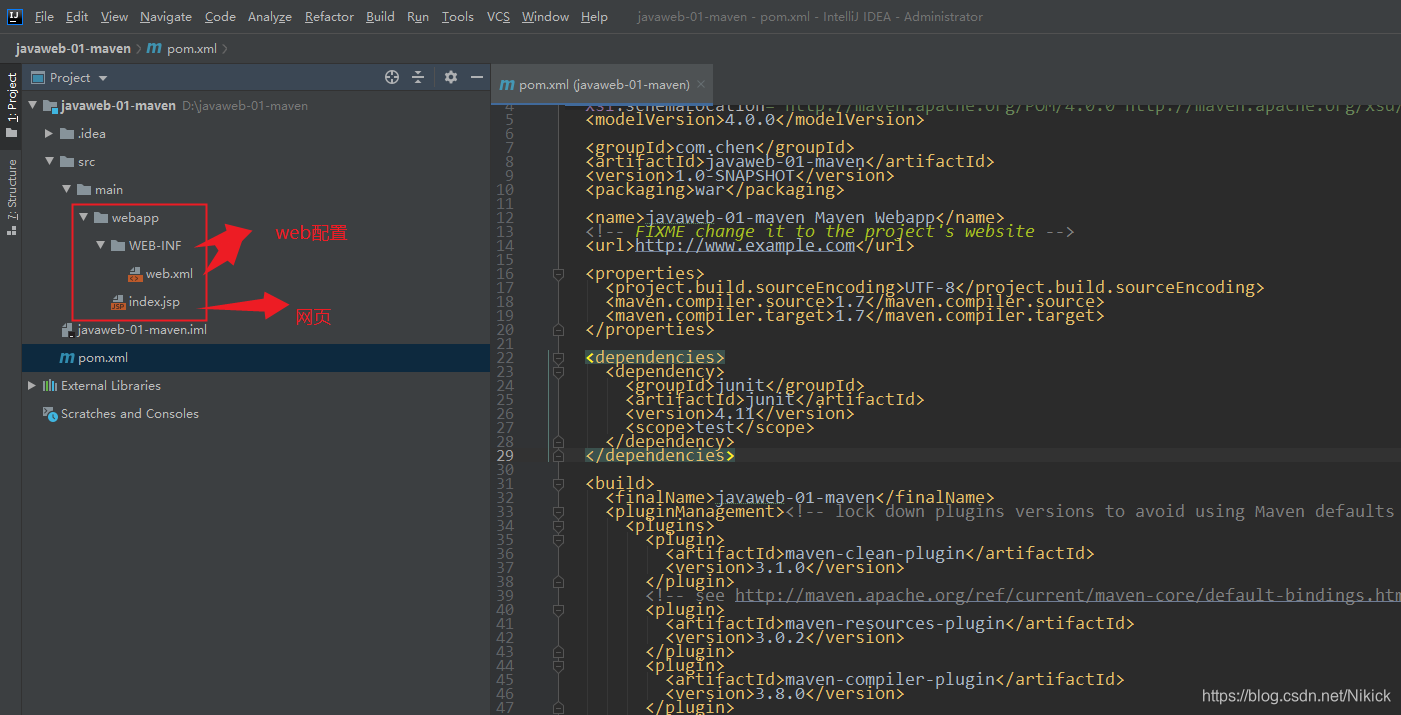1401x715 pixels.
Task: Place cursor on closing dependencies tag line 29
Action: click(x=660, y=455)
